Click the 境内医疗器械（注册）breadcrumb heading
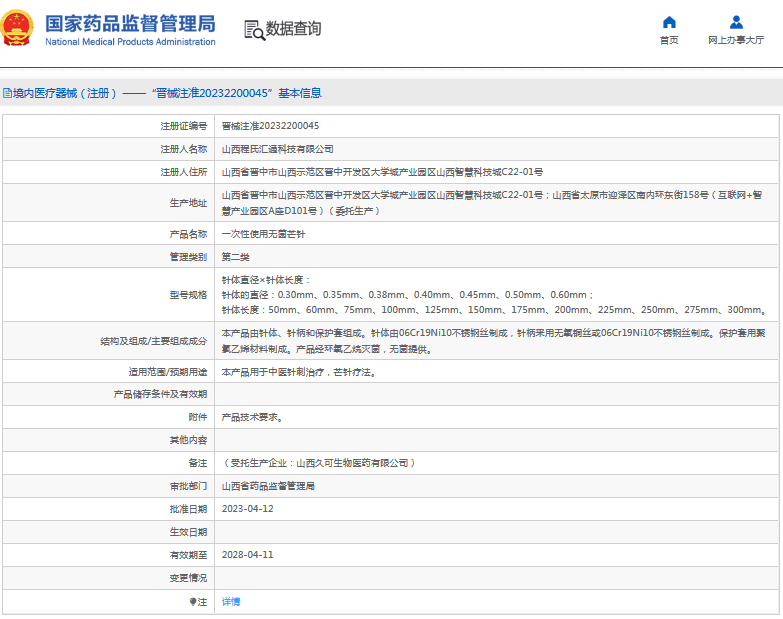783x619 pixels. 64,93
